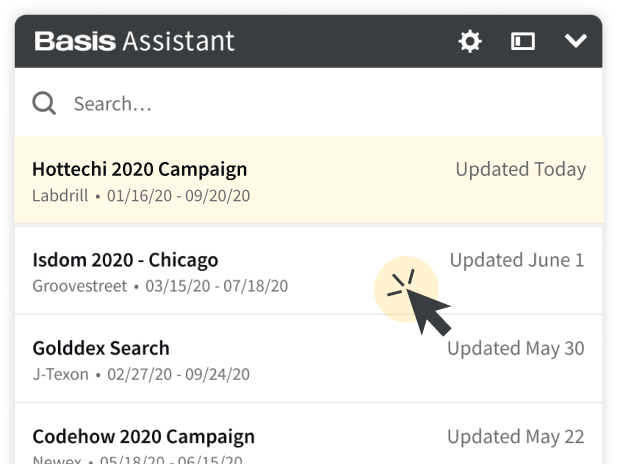Screen dimensions: 618x464
Task: Click the dark Basis Assistant header bar
Action: click(308, 41)
